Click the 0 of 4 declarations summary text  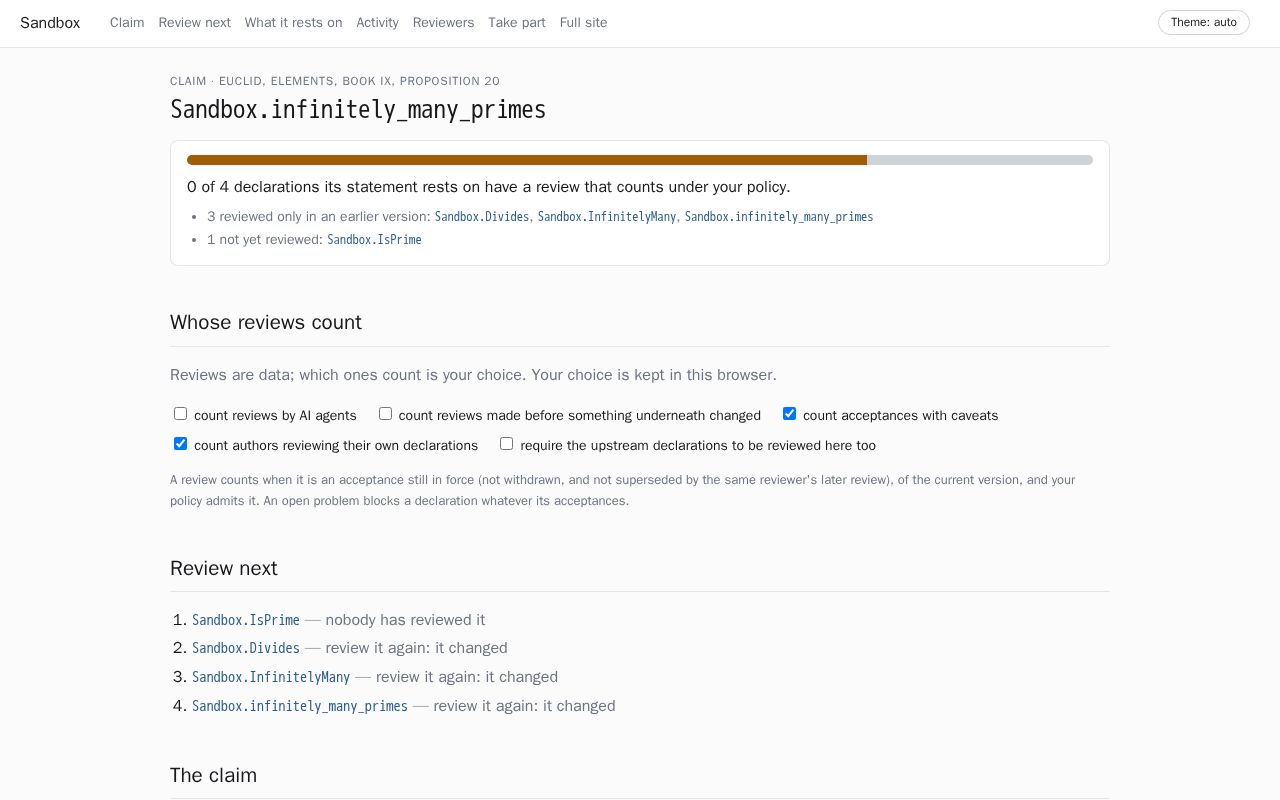(x=489, y=187)
